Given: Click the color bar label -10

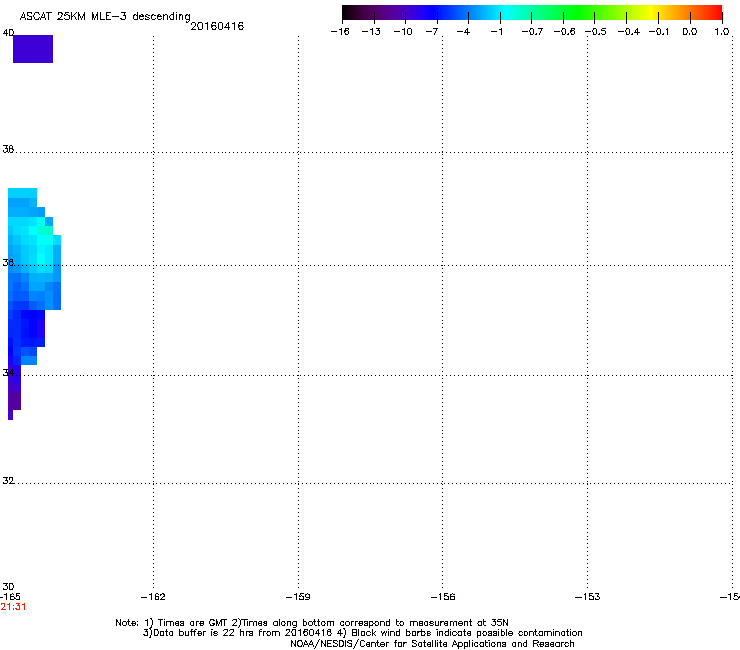Looking at the screenshot, I should [403, 32].
